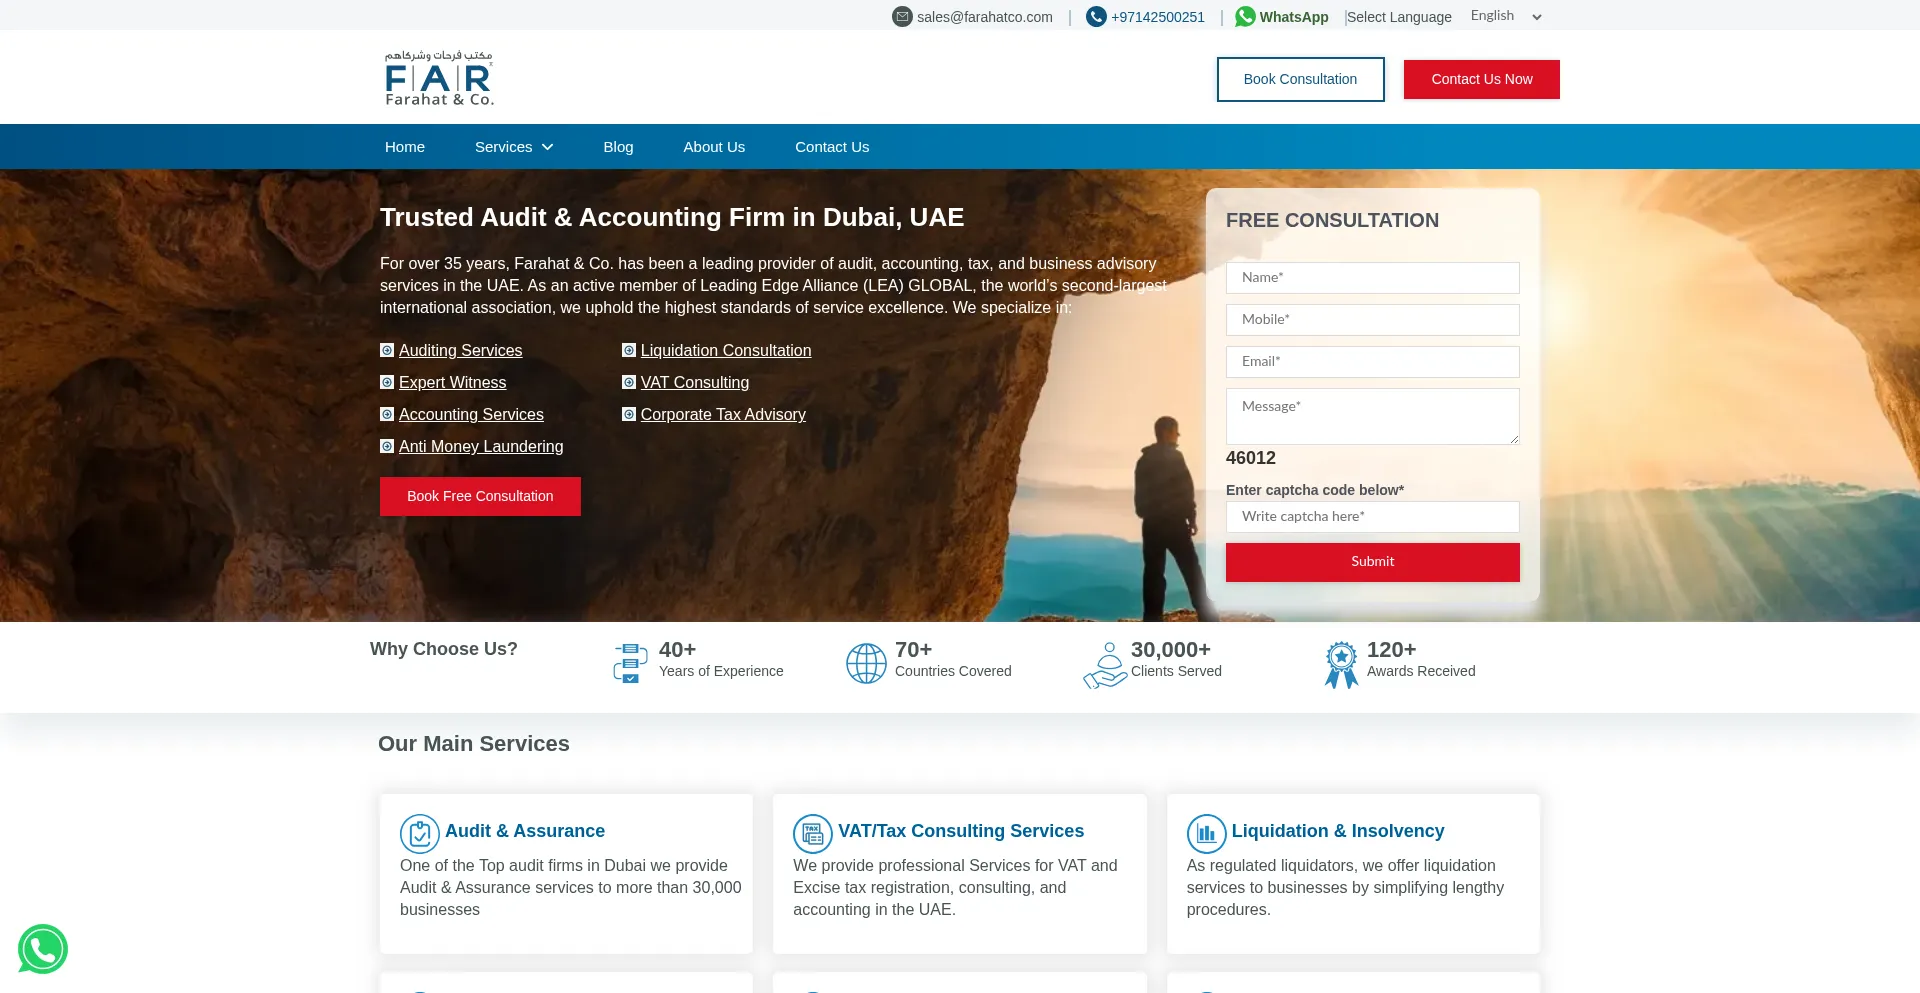Submit the free consultation form
1920x993 pixels.
pyautogui.click(x=1372, y=562)
